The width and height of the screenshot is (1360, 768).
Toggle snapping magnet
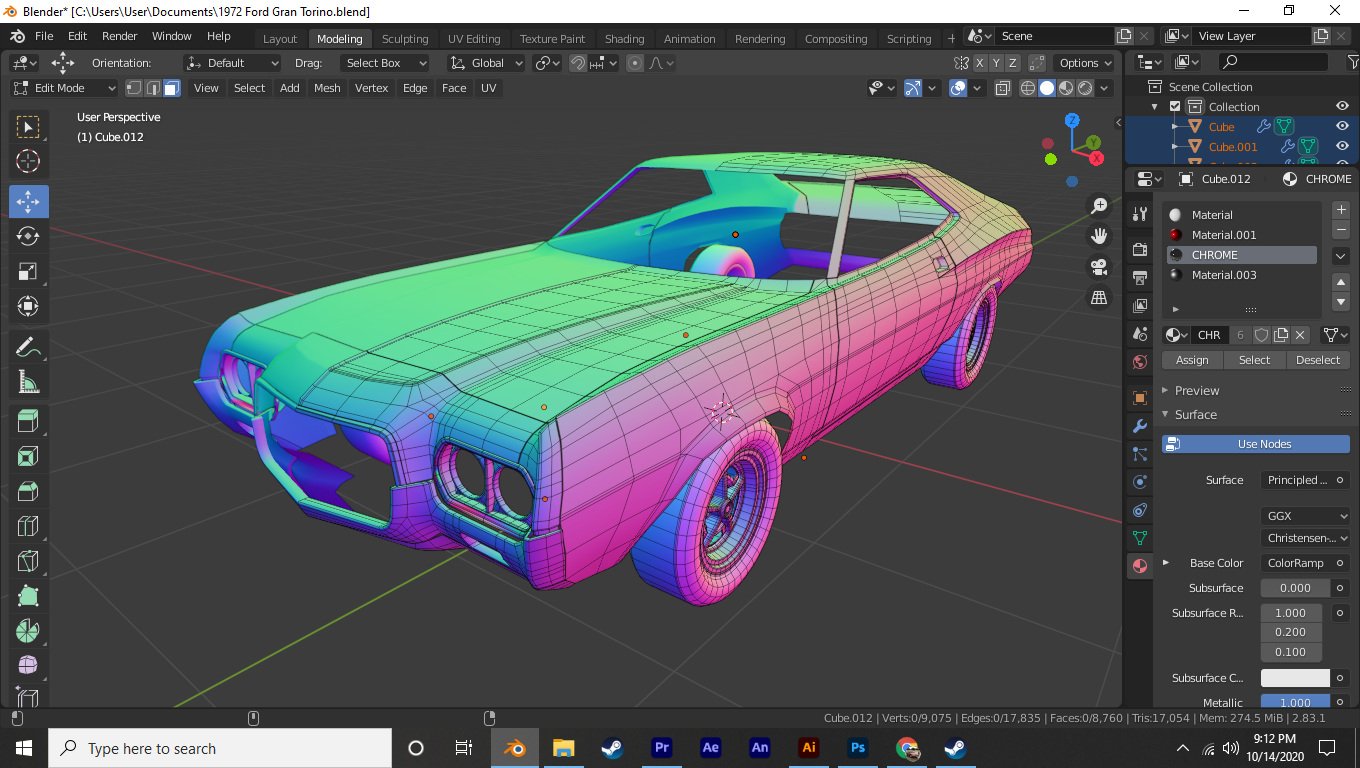[578, 63]
